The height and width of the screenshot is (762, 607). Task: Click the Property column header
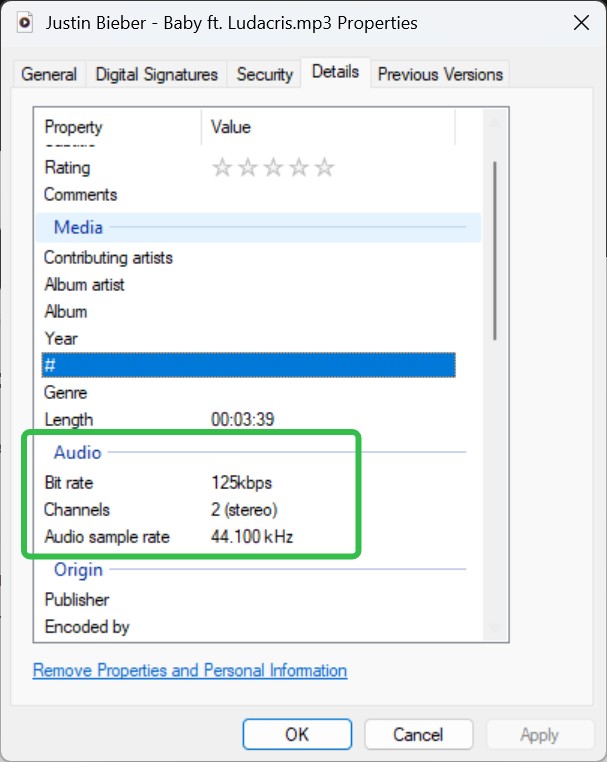118,127
